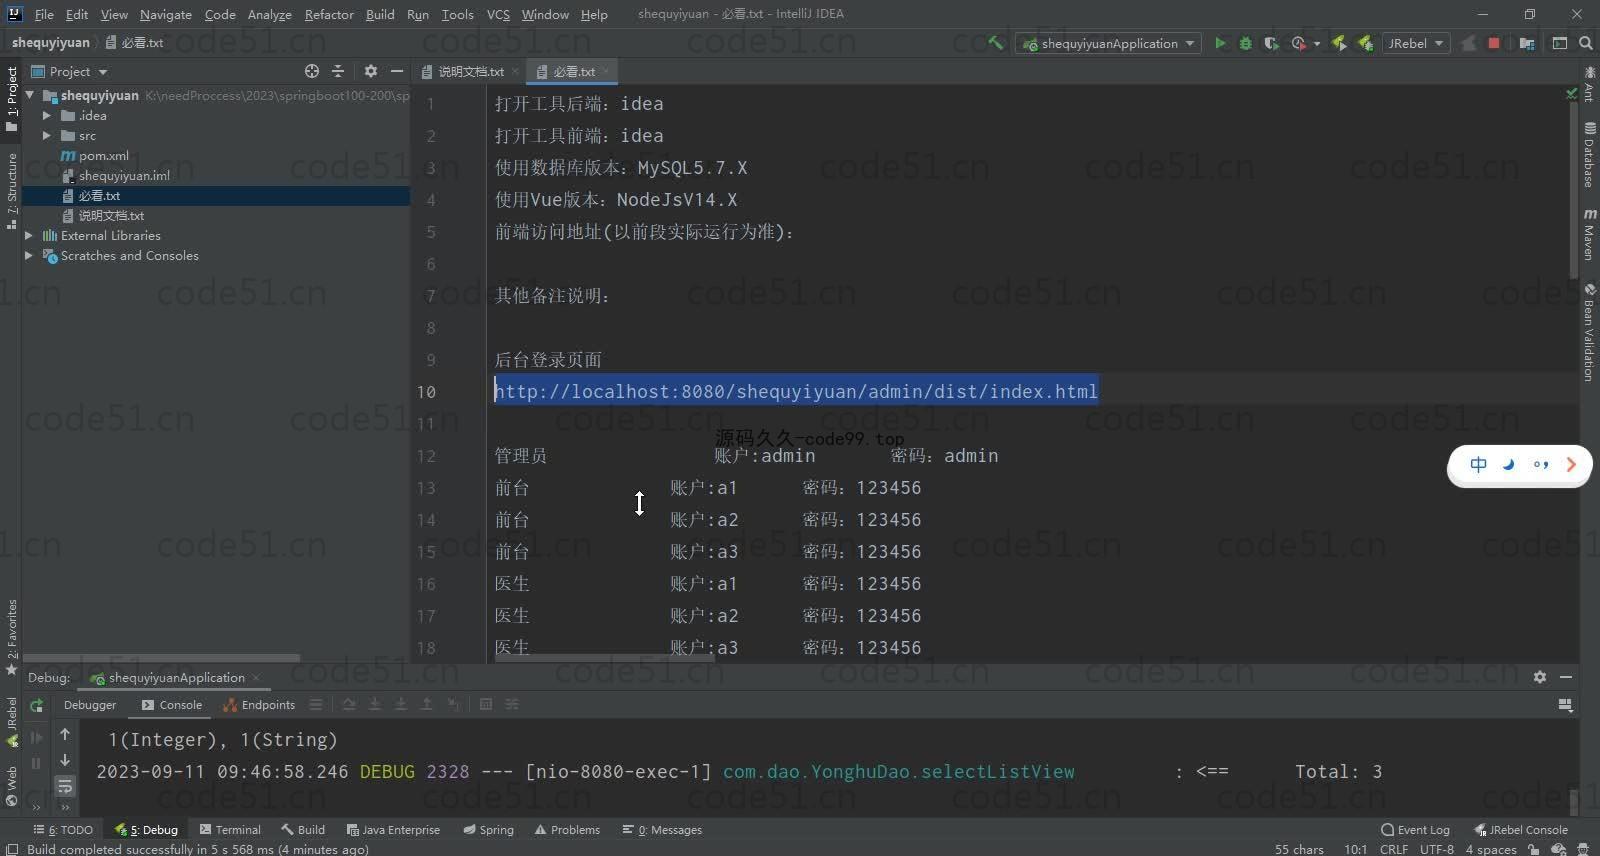Debug with JRebel rocket icon

1365,43
